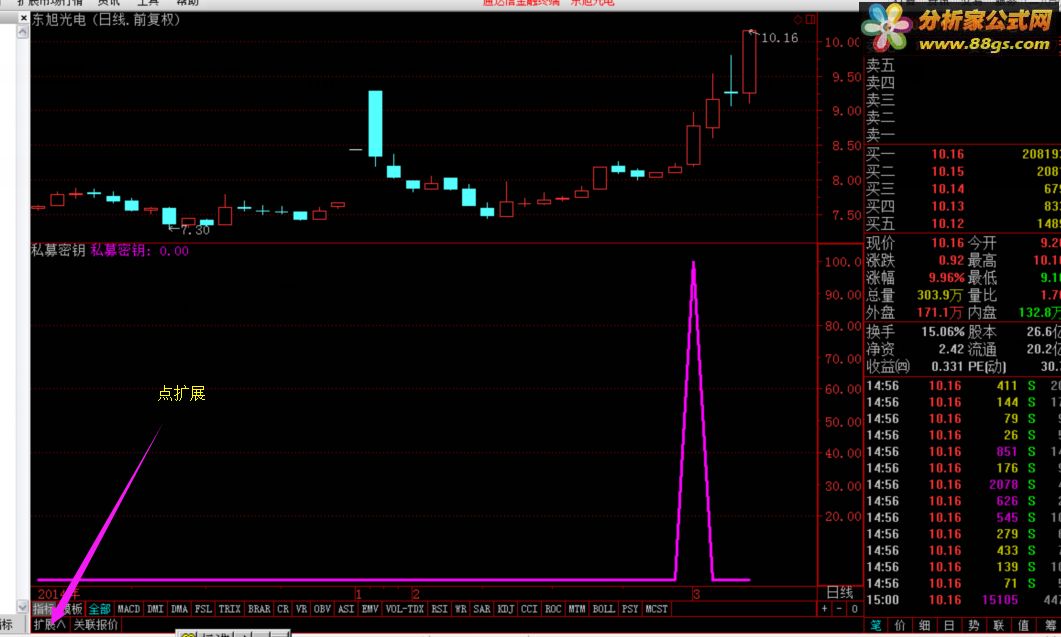The width and height of the screenshot is (1061, 637).
Task: Switch to the 细 detail tab
Action: (924, 625)
